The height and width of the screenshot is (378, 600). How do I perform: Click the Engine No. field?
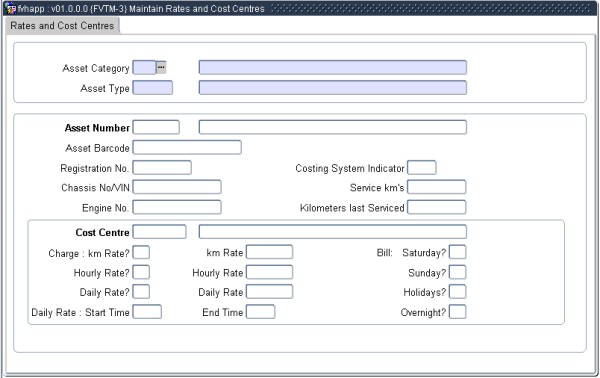coord(177,207)
